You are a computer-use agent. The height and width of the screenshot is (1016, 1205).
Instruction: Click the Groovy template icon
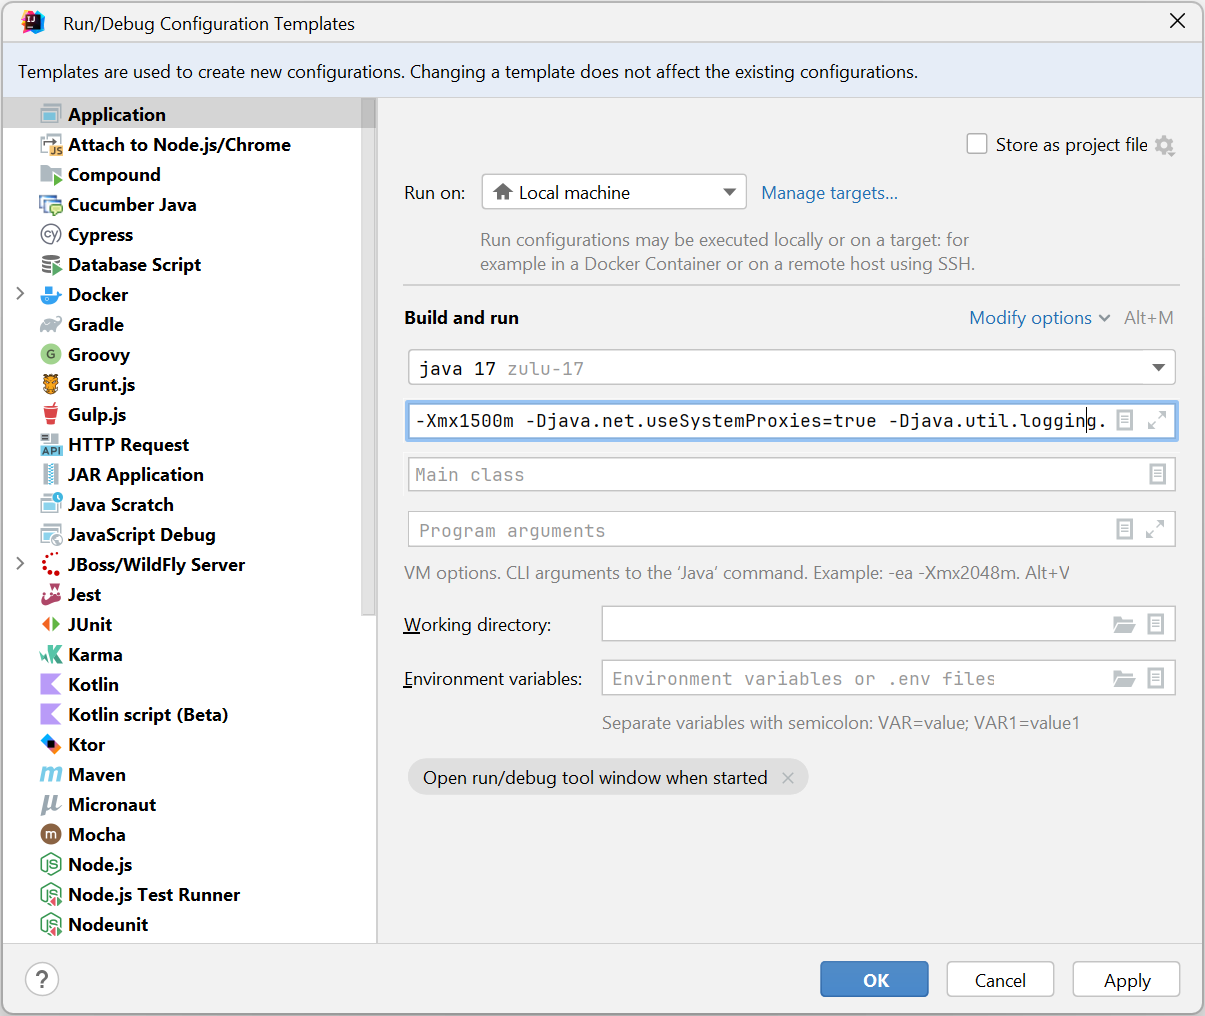[51, 354]
